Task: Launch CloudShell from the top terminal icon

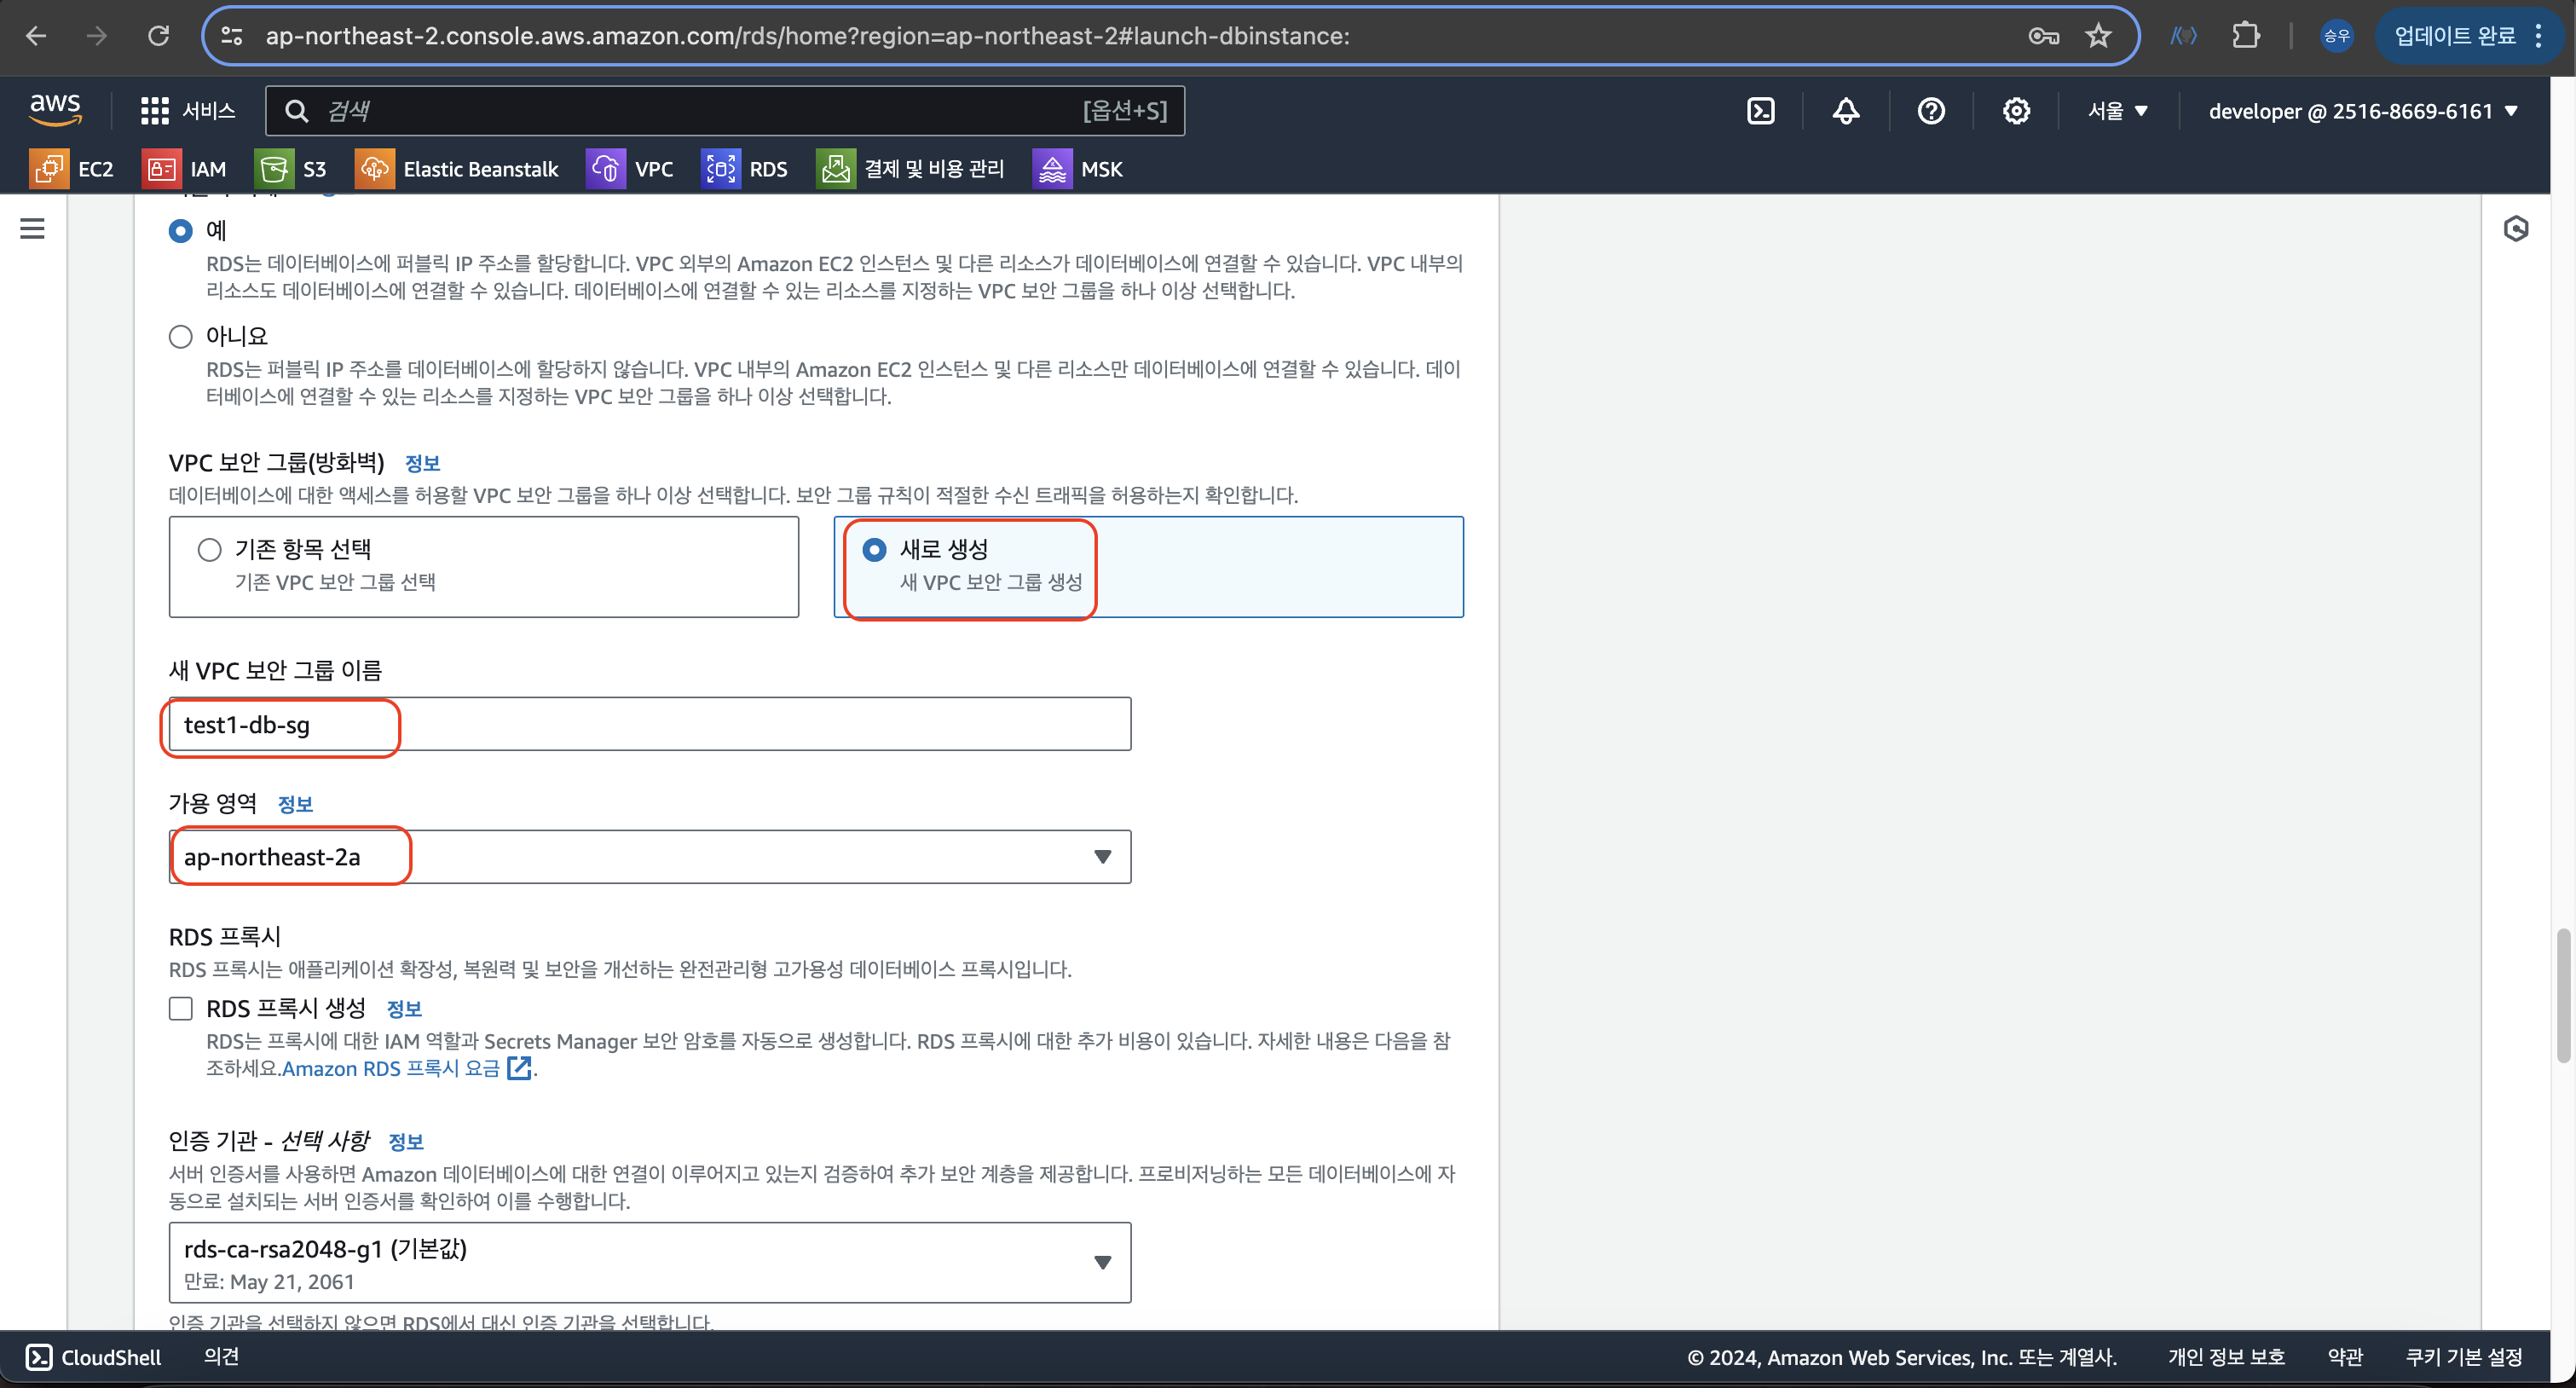Action: [x=1760, y=111]
